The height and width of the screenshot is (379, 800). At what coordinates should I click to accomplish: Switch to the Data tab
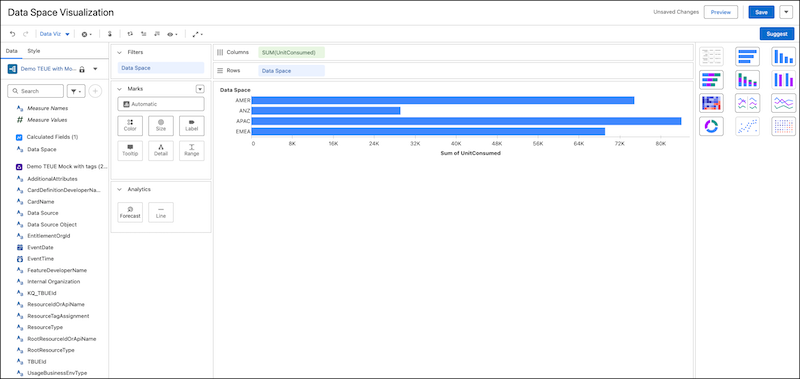[x=11, y=51]
